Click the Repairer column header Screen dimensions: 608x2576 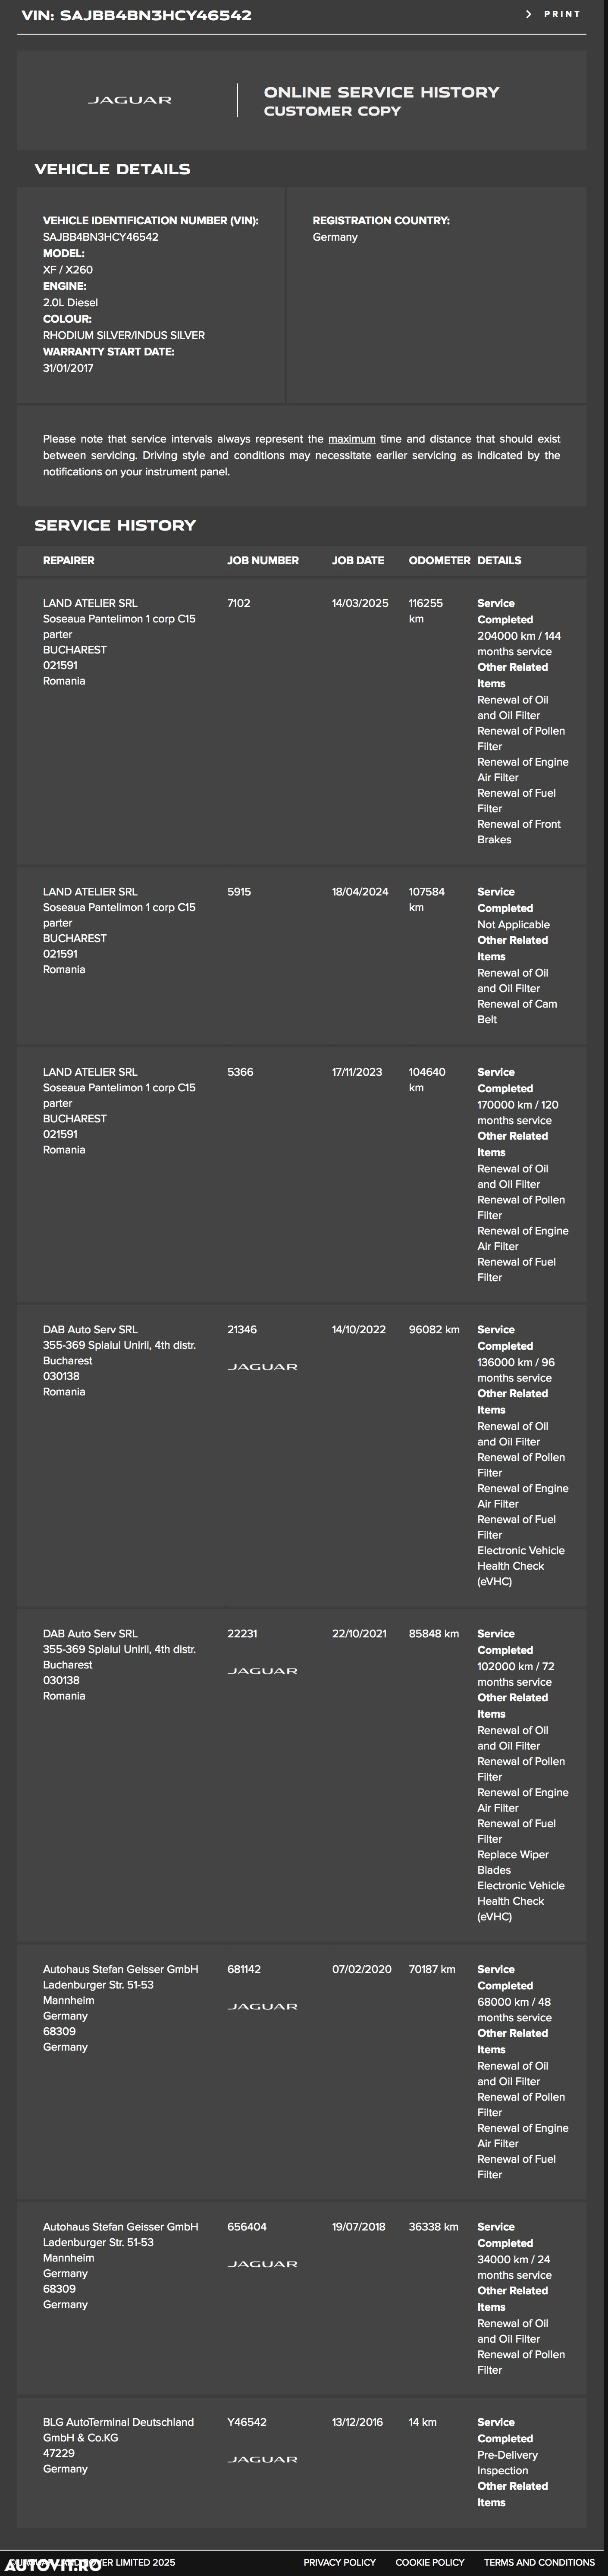[x=69, y=560]
